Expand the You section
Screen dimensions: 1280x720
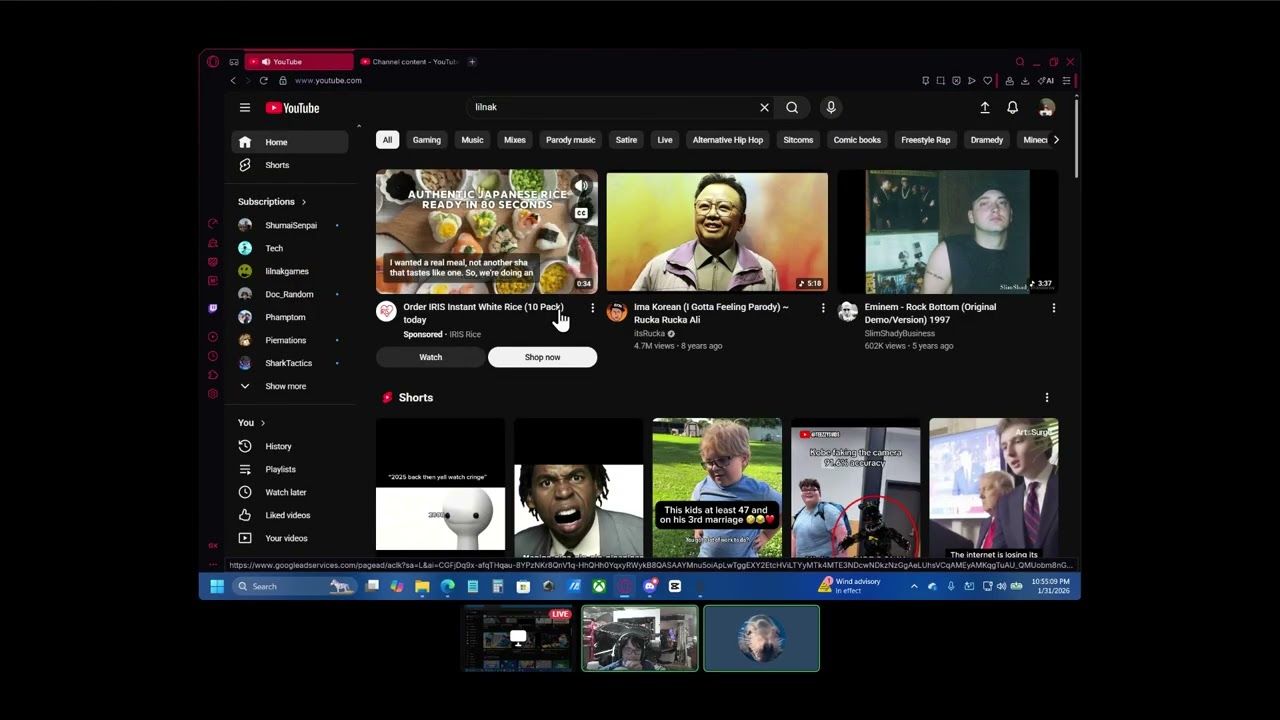(x=251, y=423)
